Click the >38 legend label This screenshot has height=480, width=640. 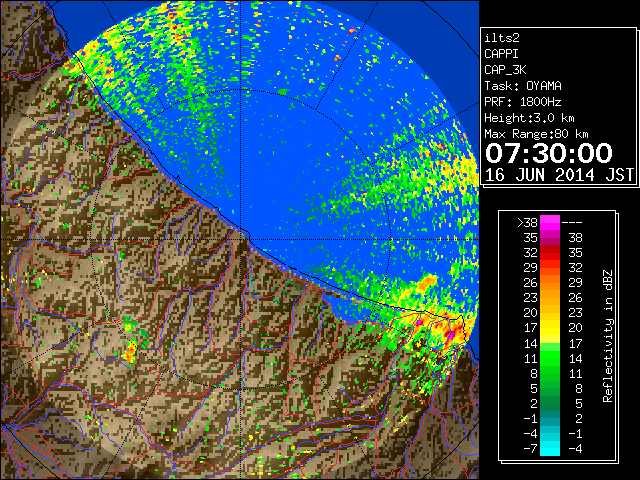527,222
